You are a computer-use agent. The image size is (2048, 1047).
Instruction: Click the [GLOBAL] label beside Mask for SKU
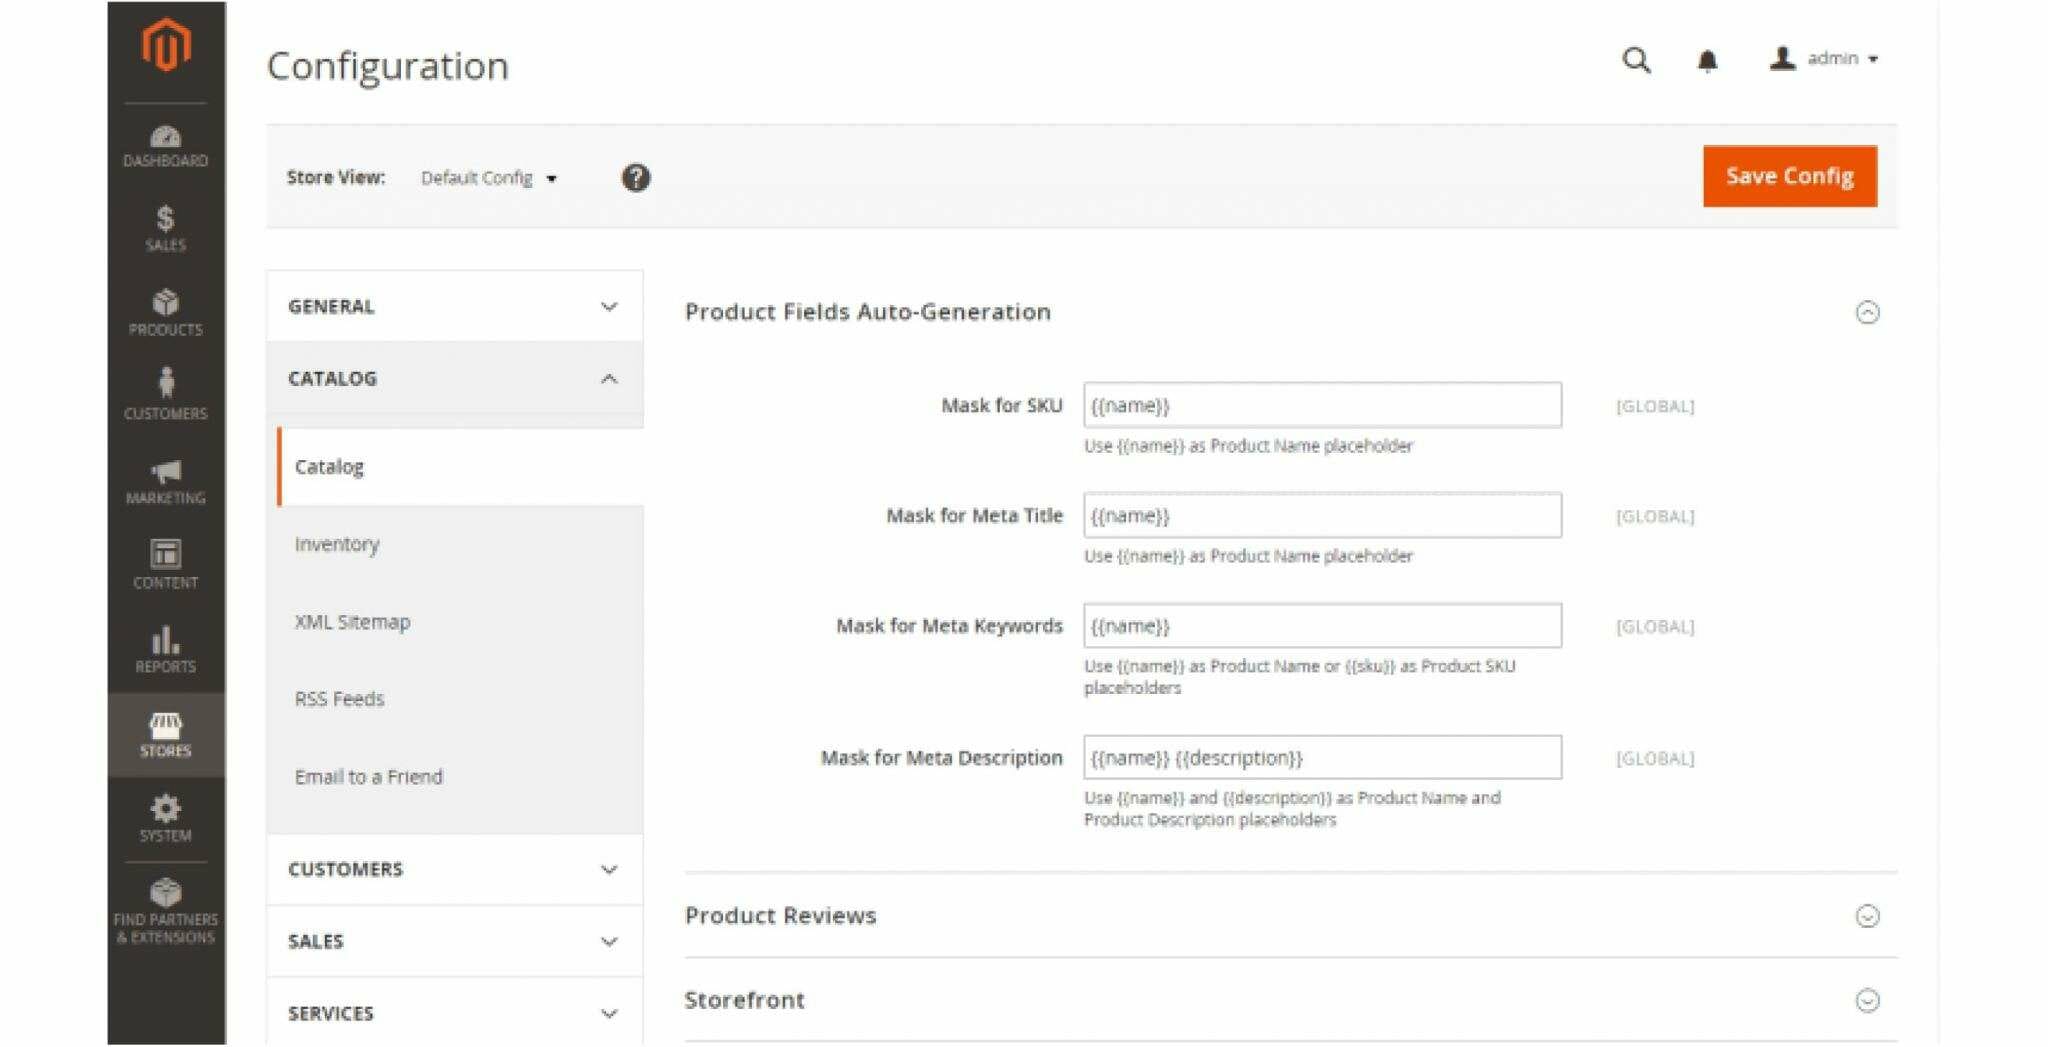pos(1655,406)
